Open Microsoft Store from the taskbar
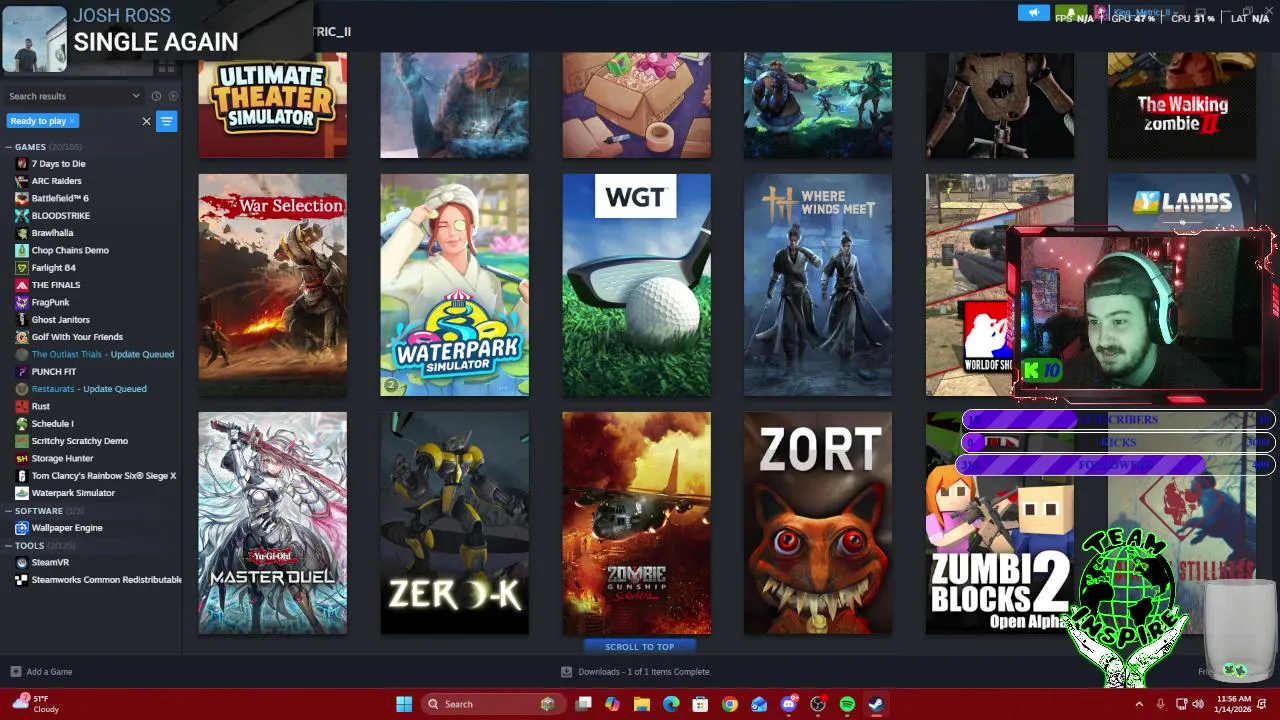 click(701, 704)
